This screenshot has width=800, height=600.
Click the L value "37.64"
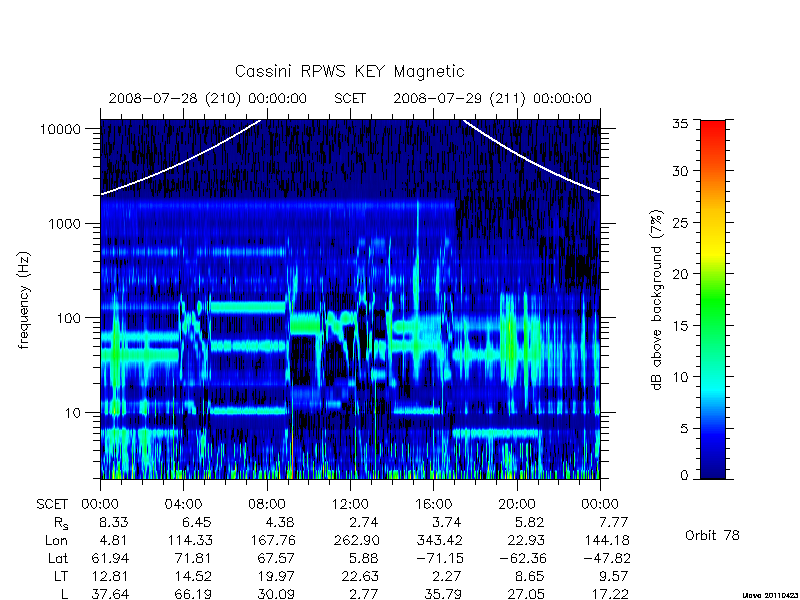coord(109,594)
